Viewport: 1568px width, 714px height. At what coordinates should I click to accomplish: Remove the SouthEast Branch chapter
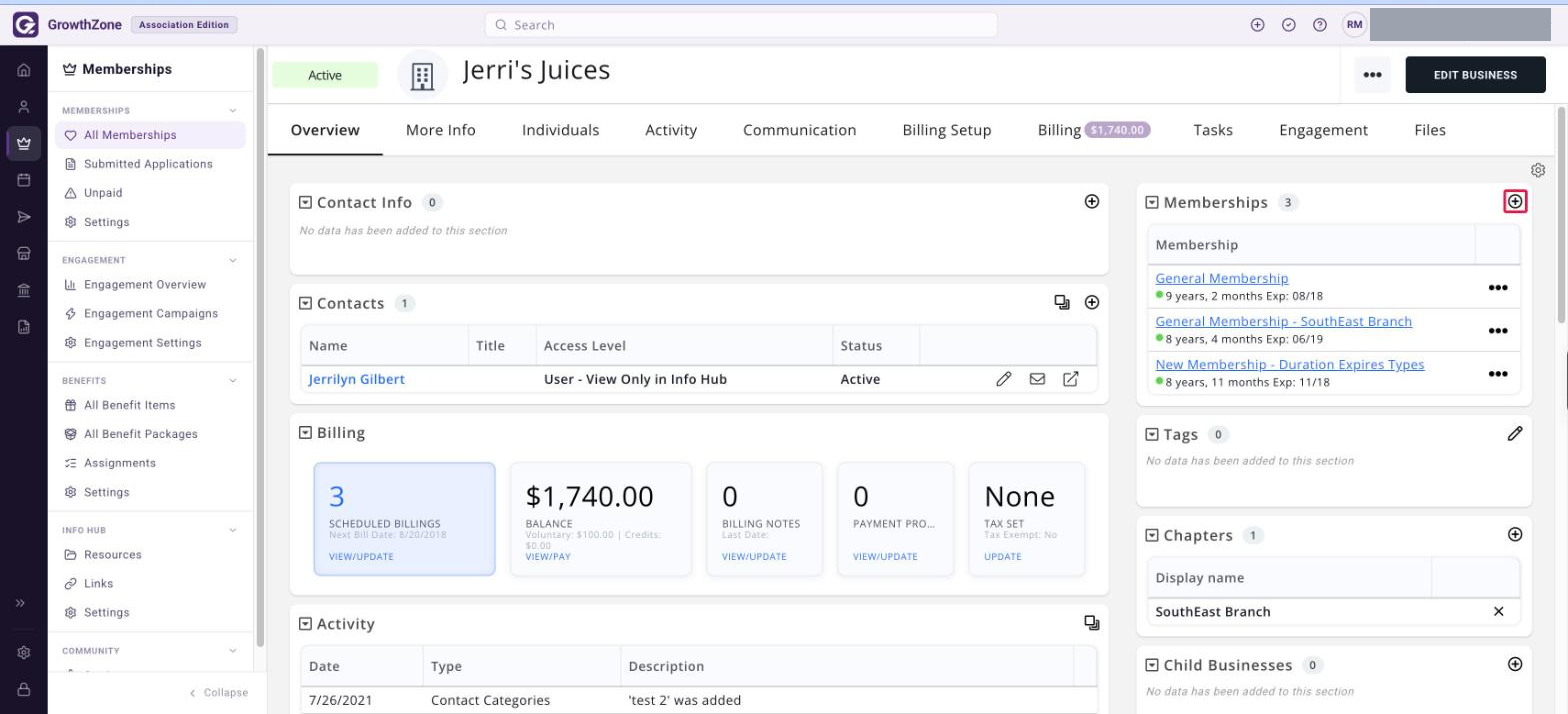(1498, 611)
